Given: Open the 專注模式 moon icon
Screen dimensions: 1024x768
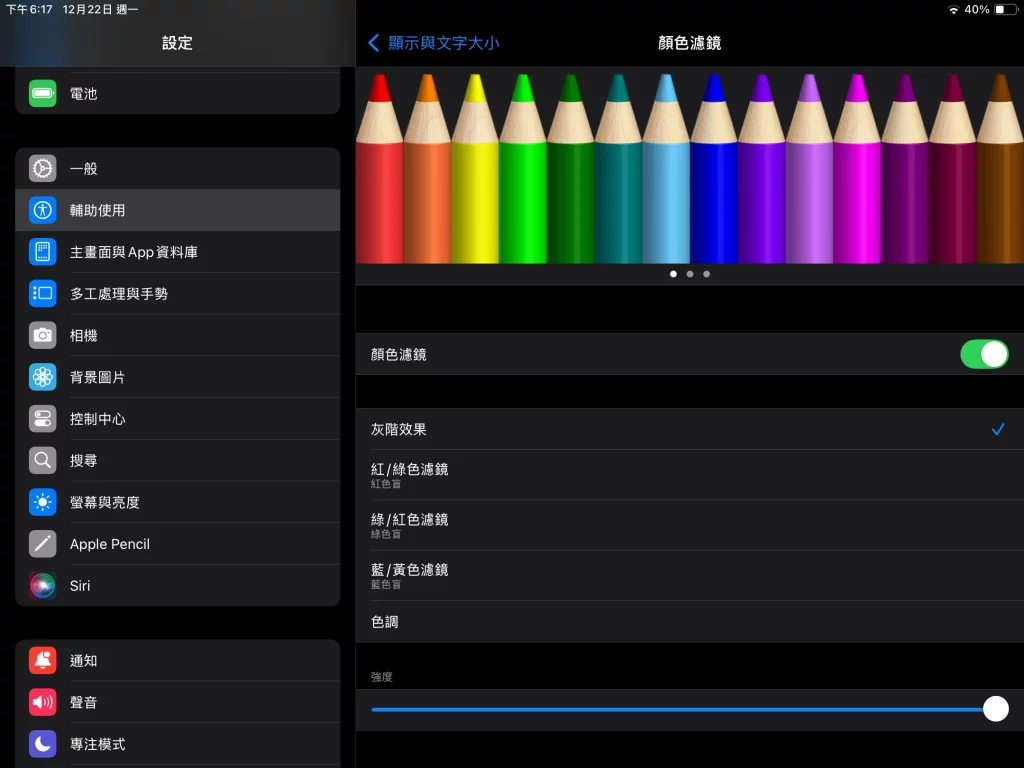Looking at the screenshot, I should (x=42, y=744).
